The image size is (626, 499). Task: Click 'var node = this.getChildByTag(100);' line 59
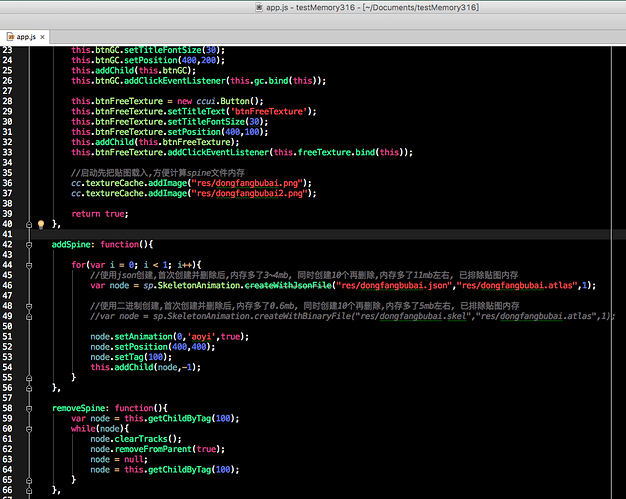click(x=155, y=419)
